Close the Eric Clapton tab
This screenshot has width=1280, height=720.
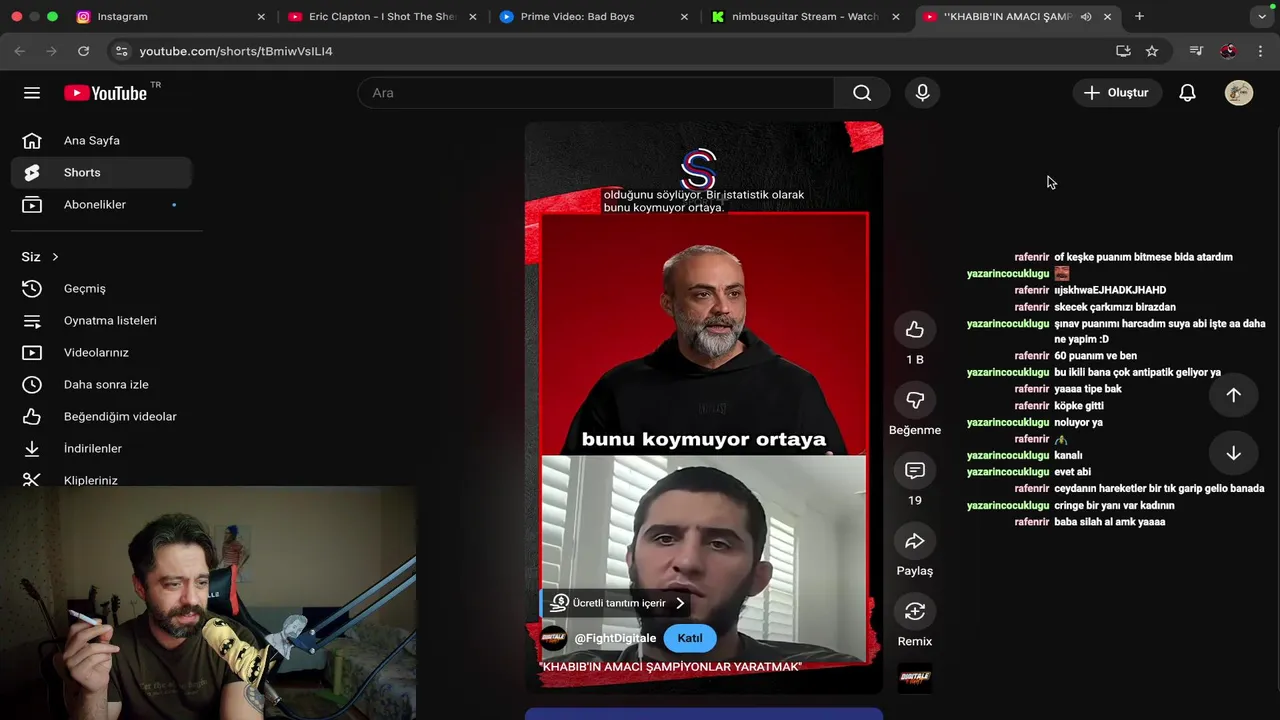(473, 17)
